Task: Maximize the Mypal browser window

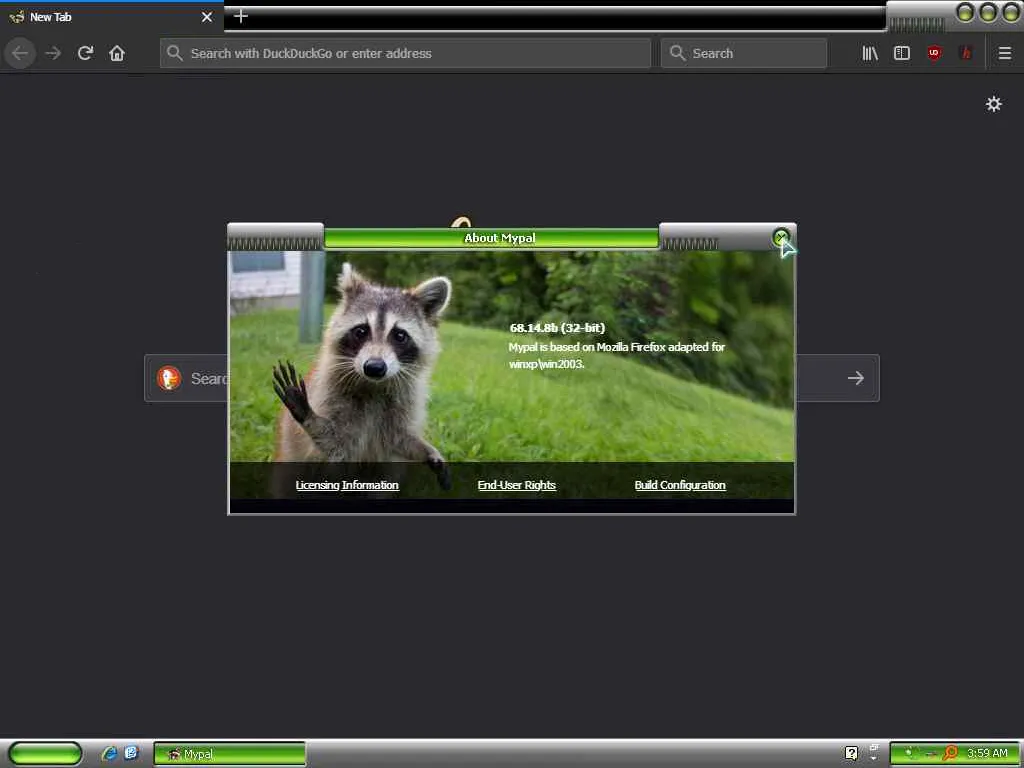Action: tap(988, 12)
